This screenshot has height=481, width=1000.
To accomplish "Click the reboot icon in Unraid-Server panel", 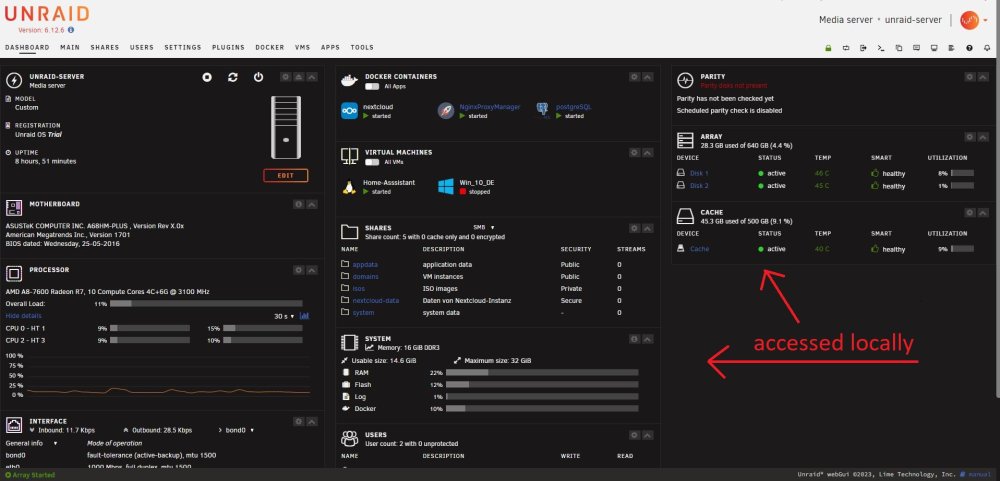I will coord(233,77).
